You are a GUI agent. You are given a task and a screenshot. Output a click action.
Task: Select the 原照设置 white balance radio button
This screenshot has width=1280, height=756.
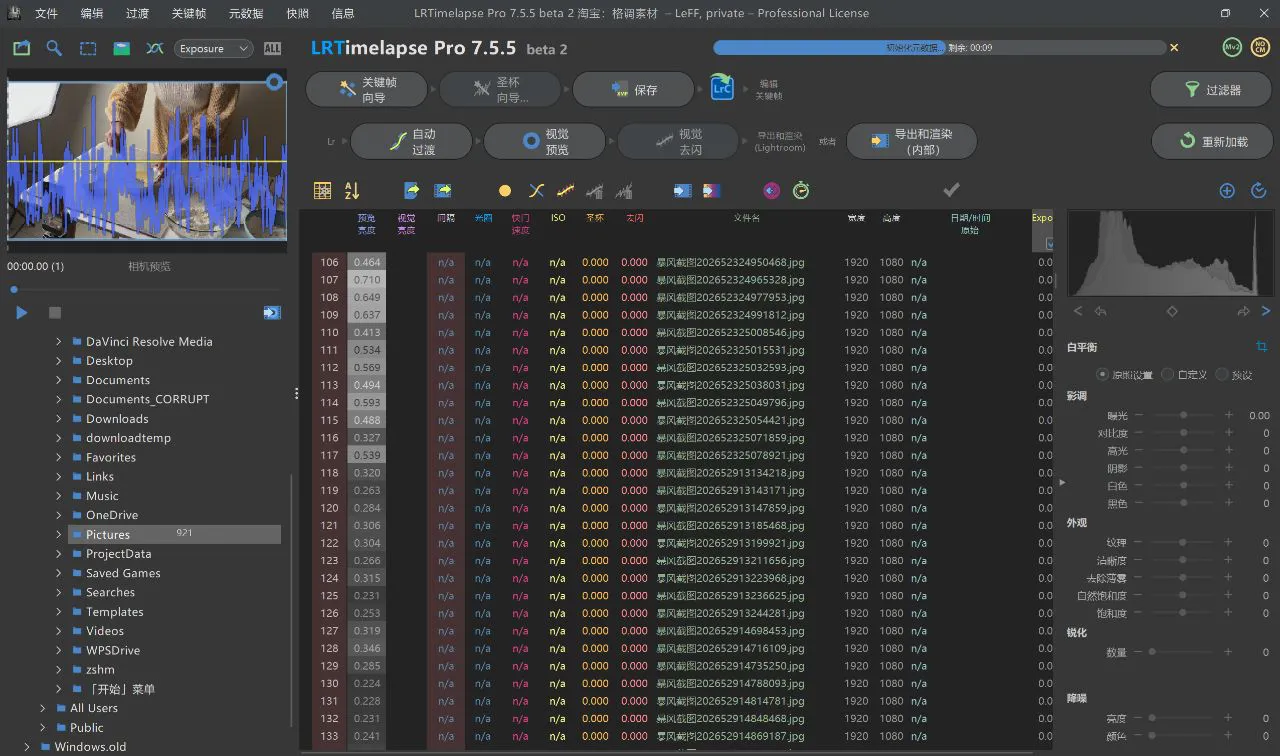[1103, 374]
